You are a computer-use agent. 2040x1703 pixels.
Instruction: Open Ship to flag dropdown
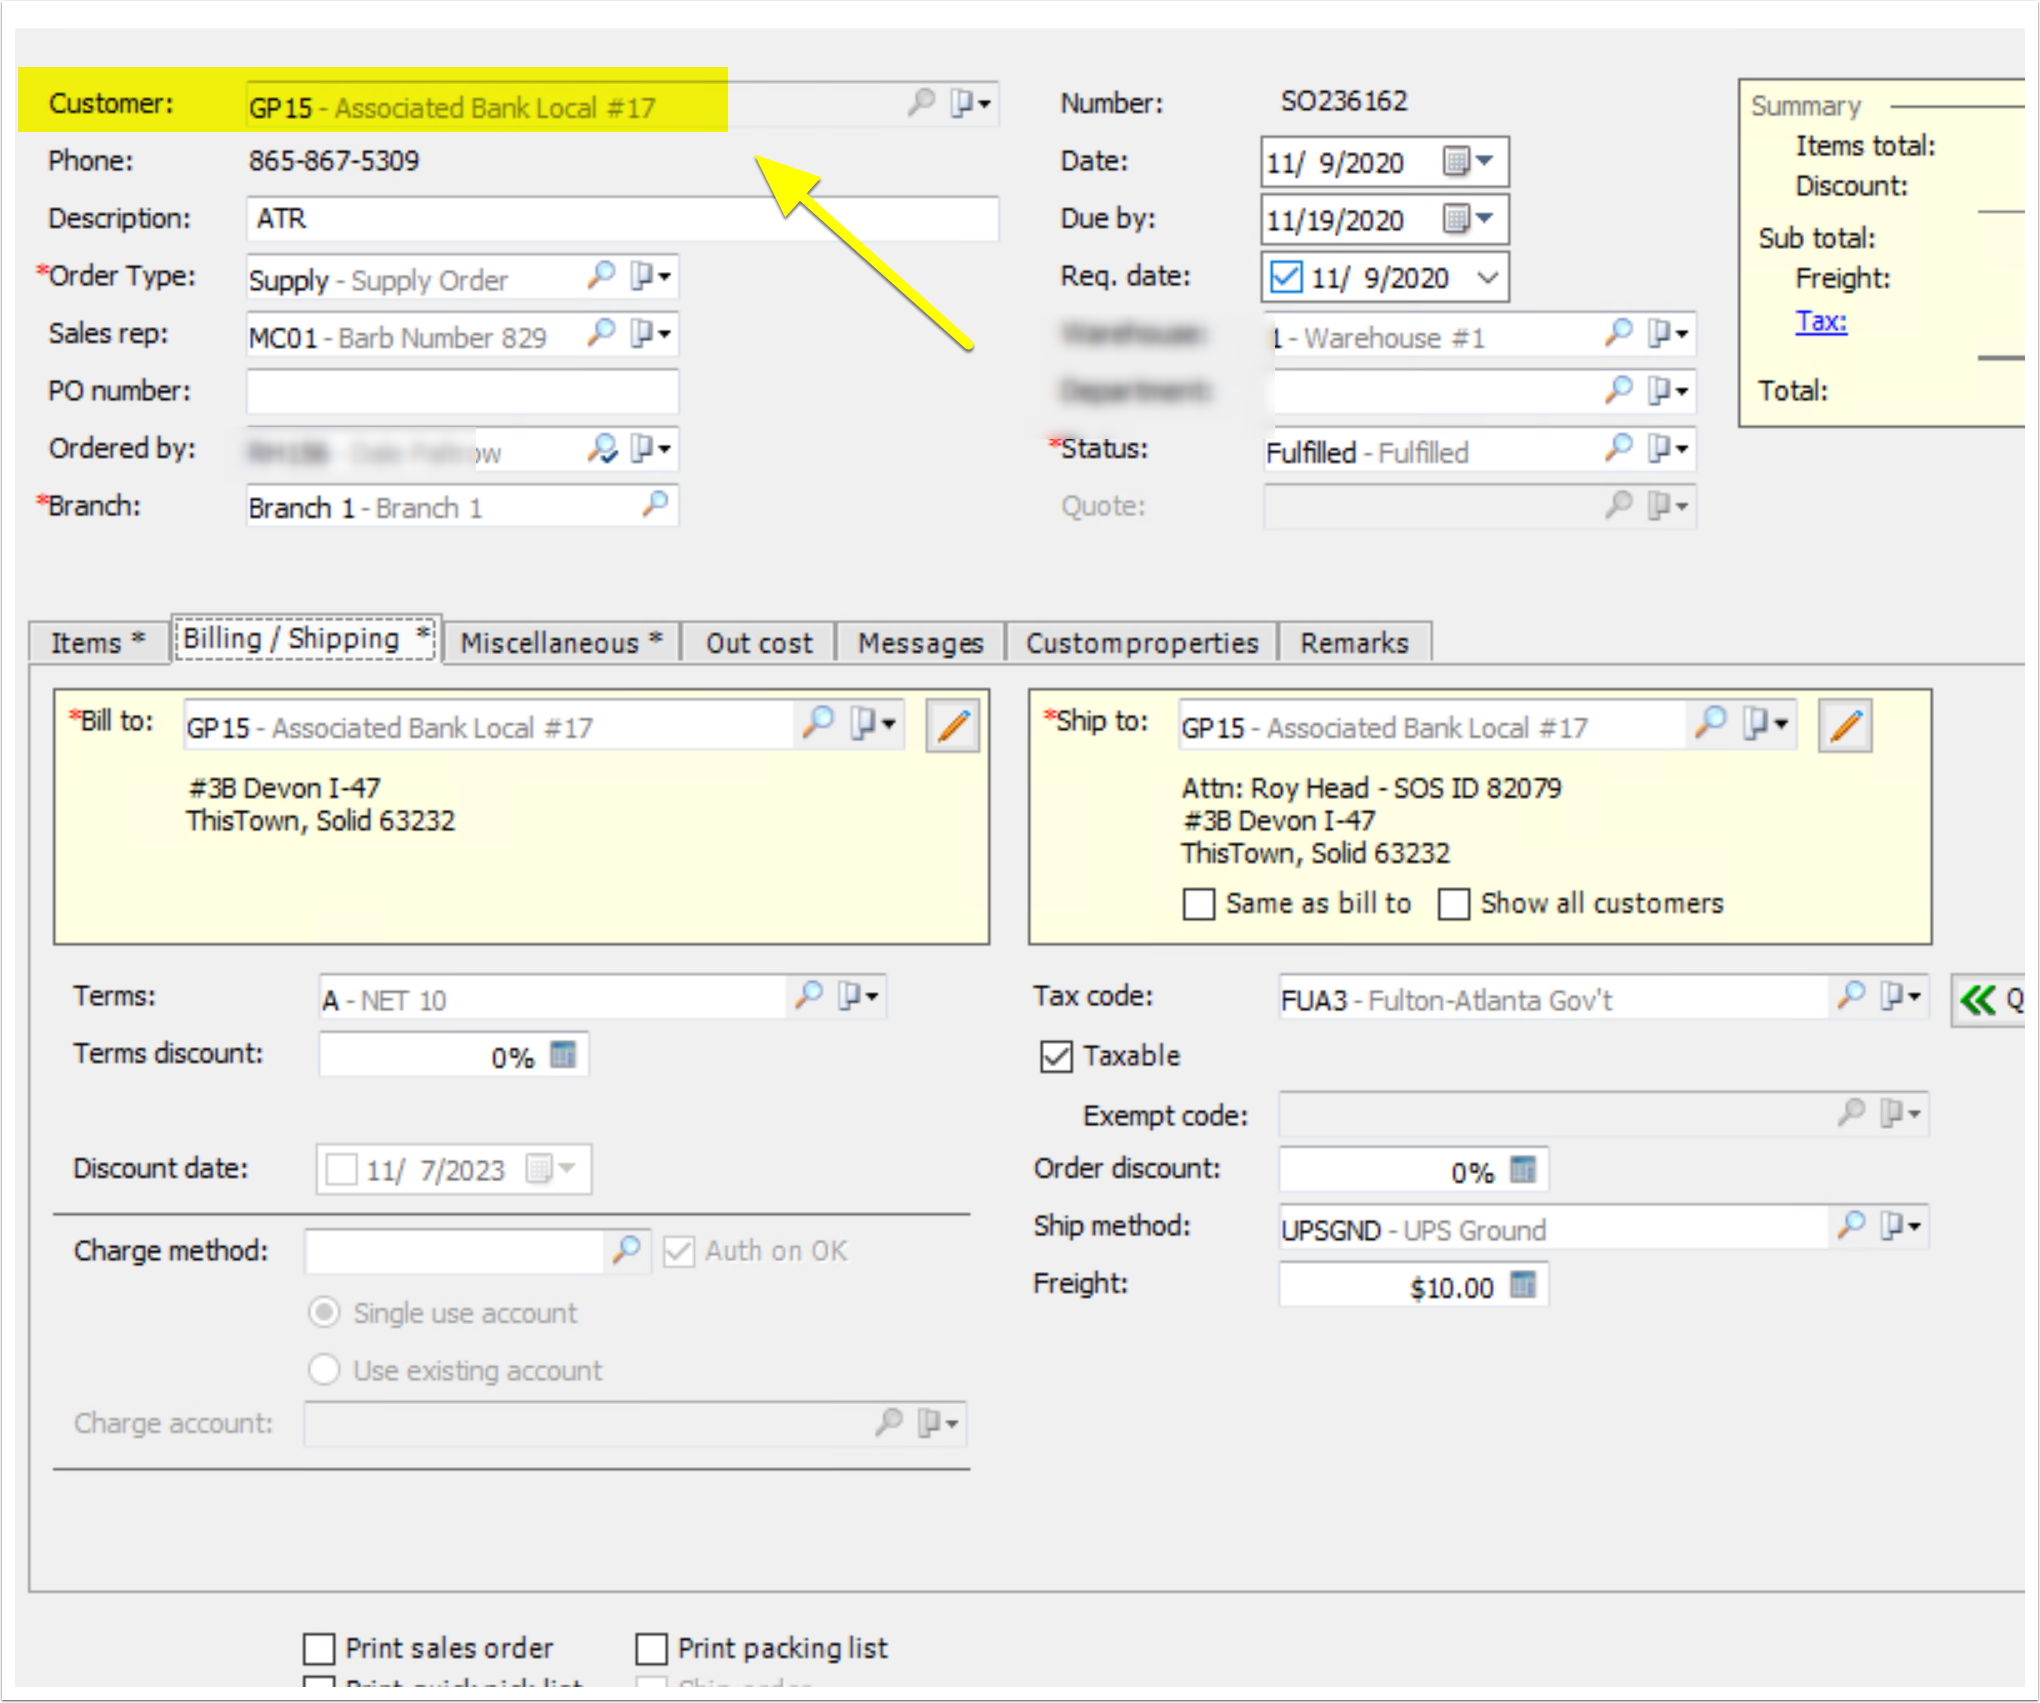(x=1766, y=723)
